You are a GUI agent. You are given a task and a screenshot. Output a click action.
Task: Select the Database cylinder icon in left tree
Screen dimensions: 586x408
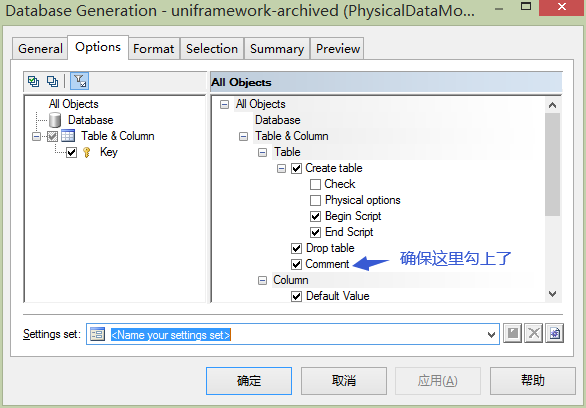tap(55, 120)
